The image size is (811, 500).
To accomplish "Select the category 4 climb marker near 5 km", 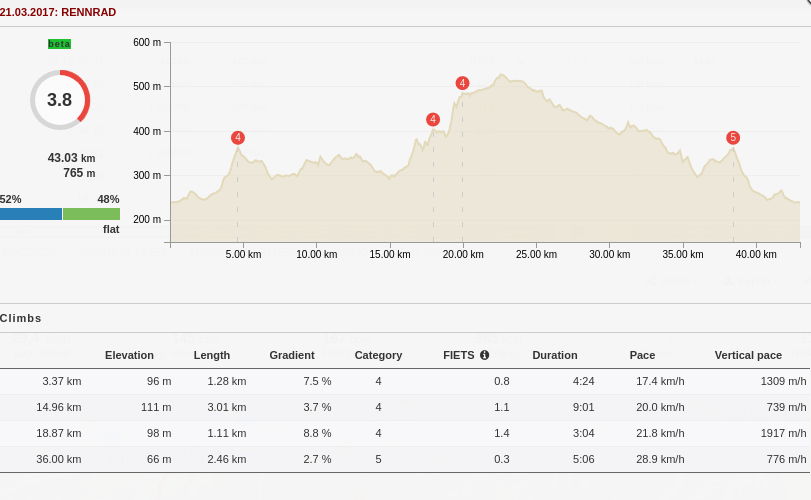I will [237, 137].
